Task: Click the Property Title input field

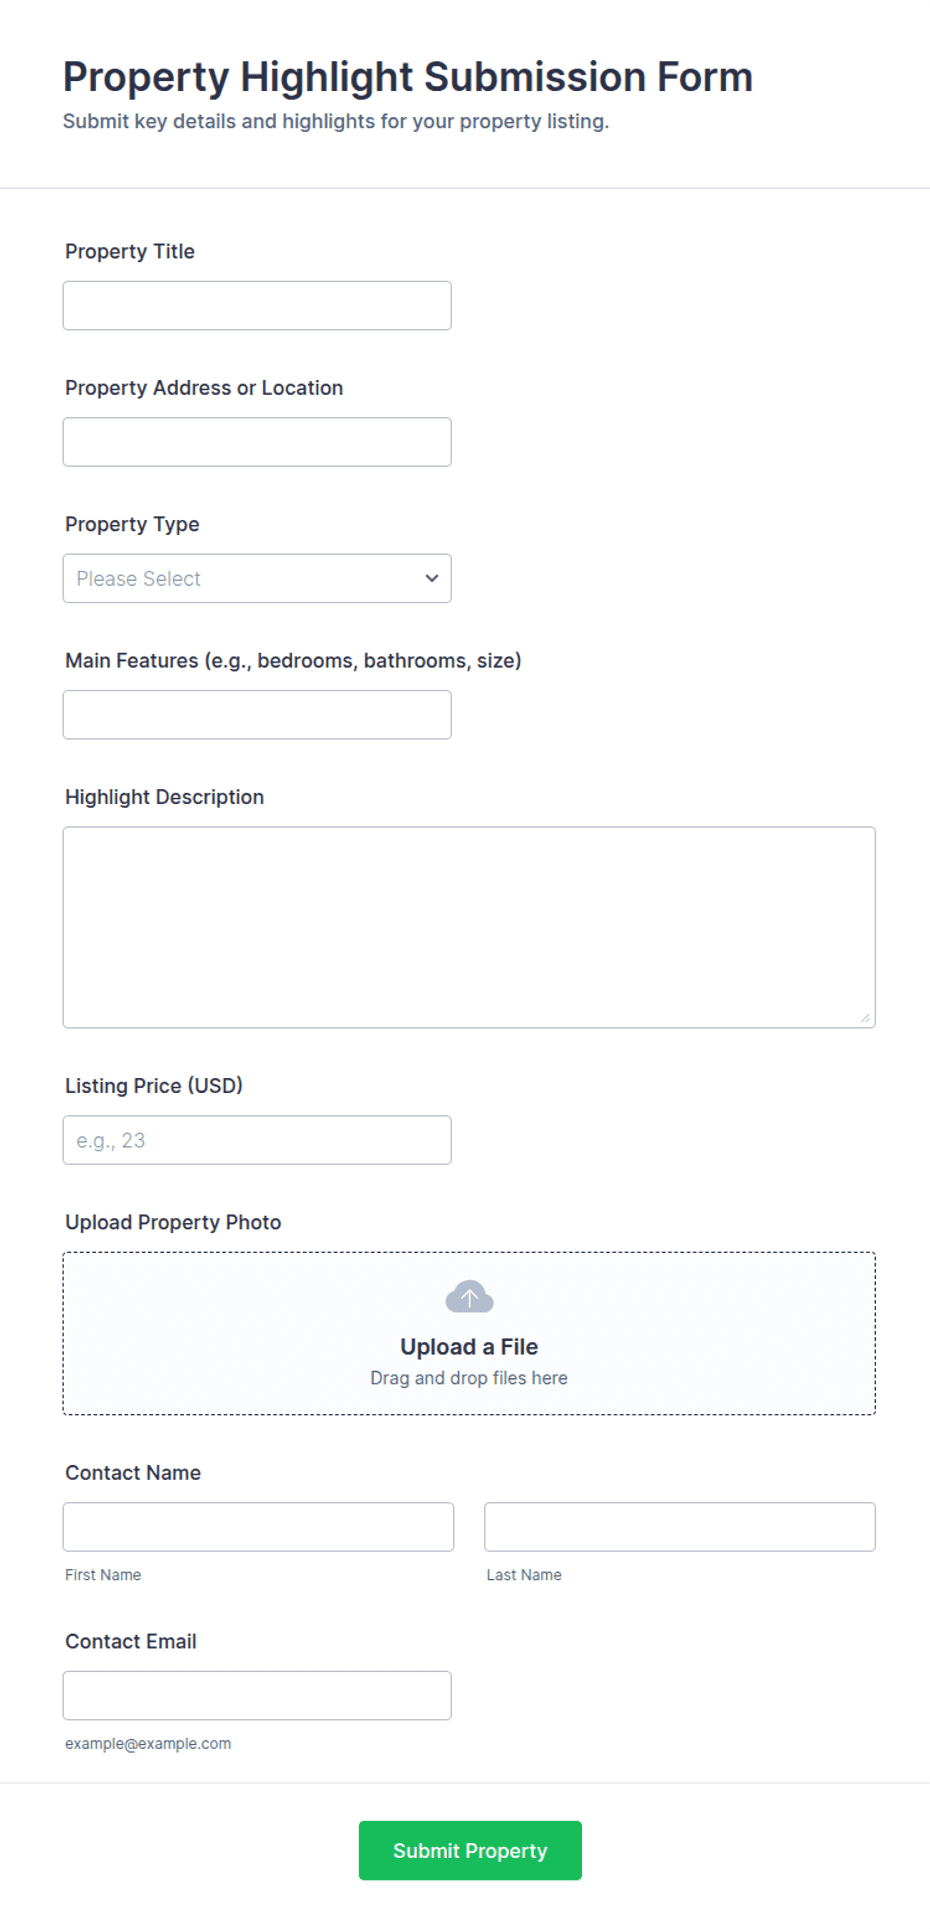Action: tap(257, 305)
